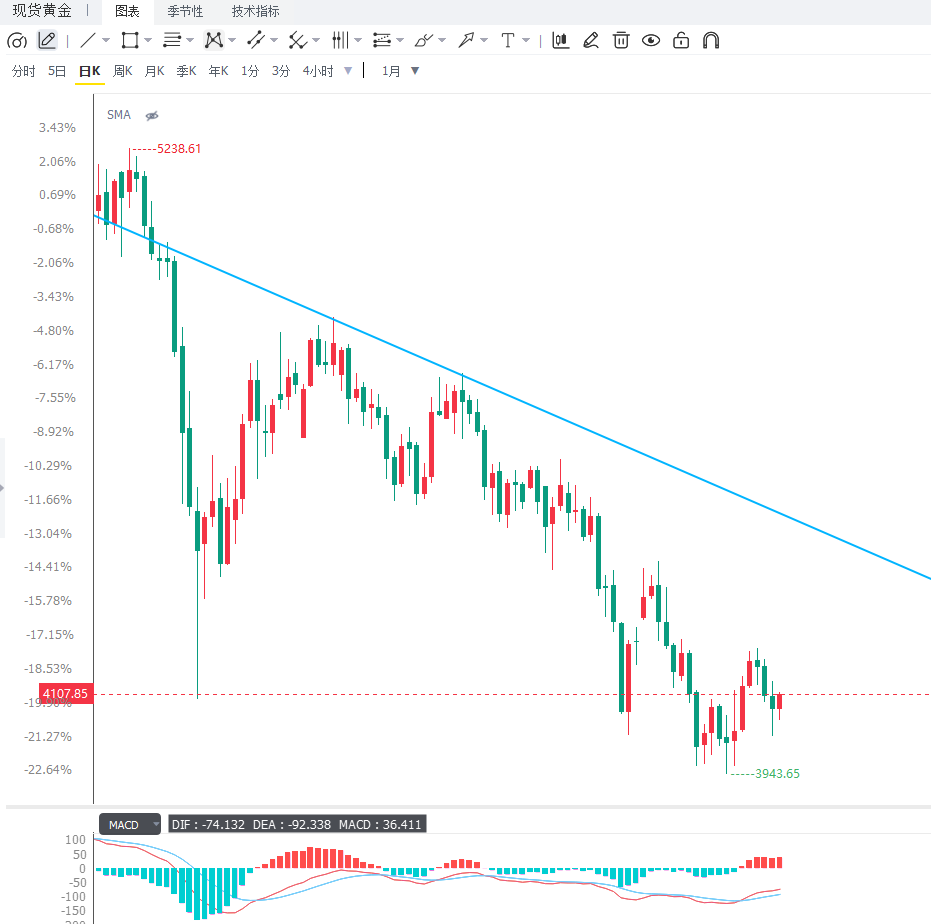
Task: Click the trash can delete drawings icon
Action: coord(621,40)
